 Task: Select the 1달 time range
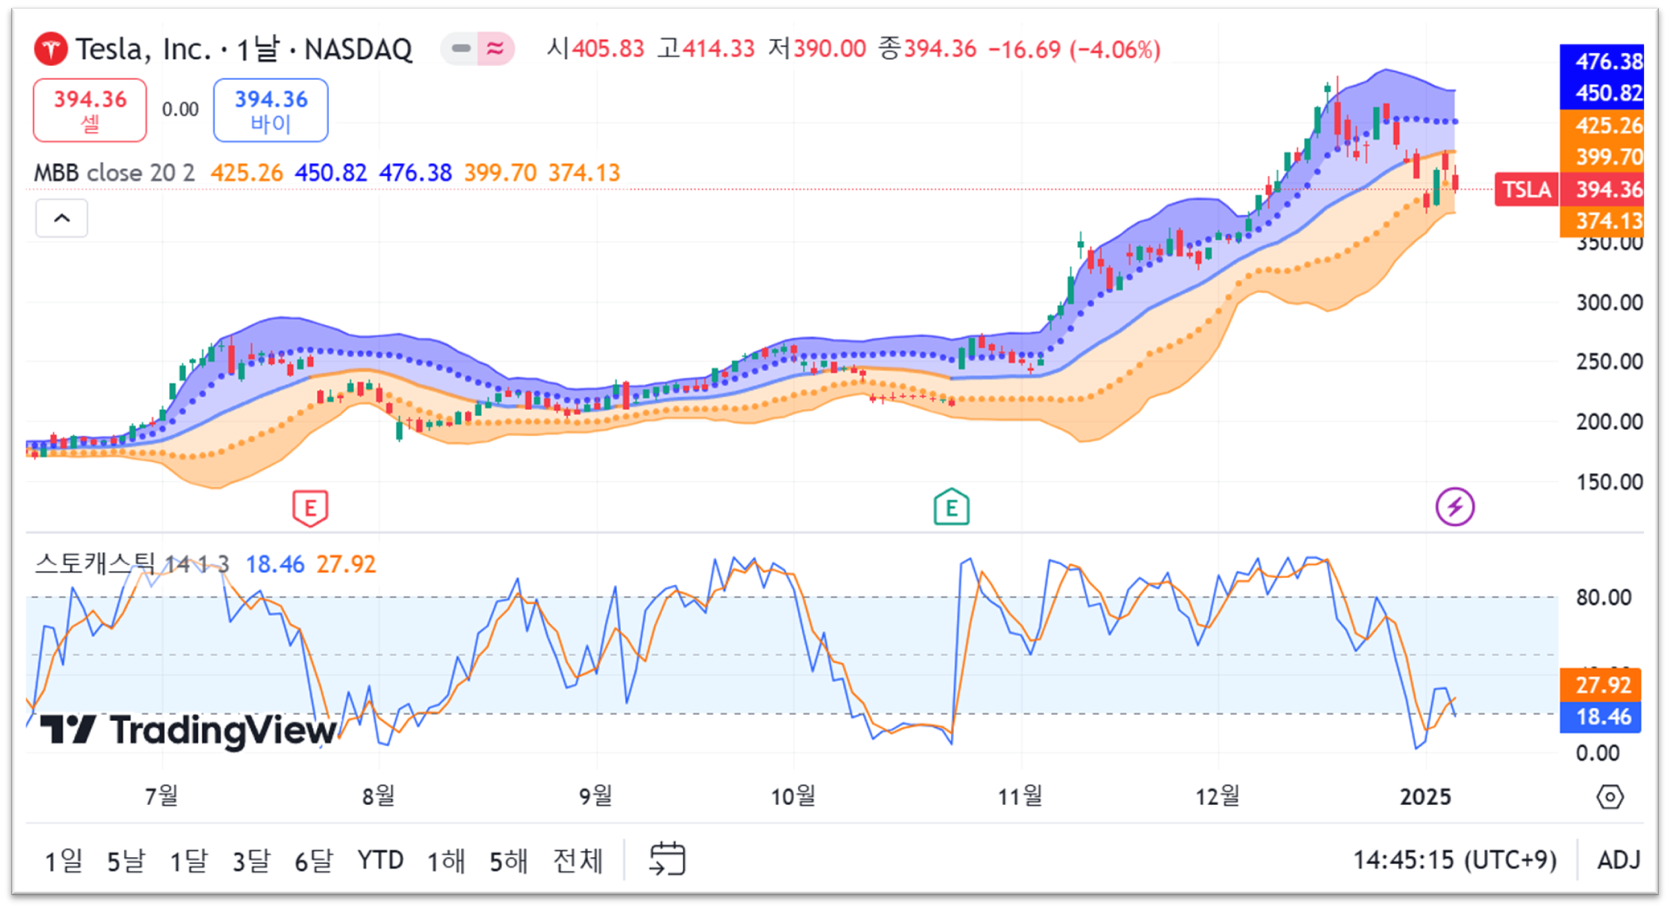pyautogui.click(x=188, y=860)
